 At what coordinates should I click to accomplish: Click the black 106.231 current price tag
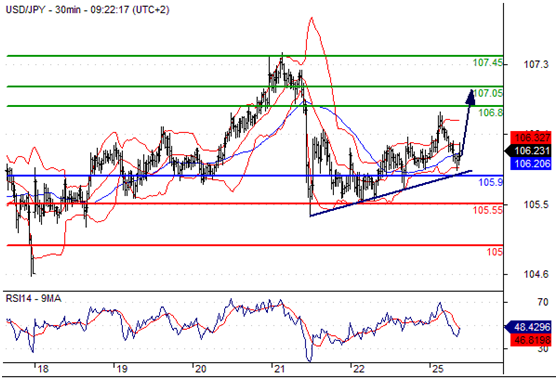[x=528, y=151]
